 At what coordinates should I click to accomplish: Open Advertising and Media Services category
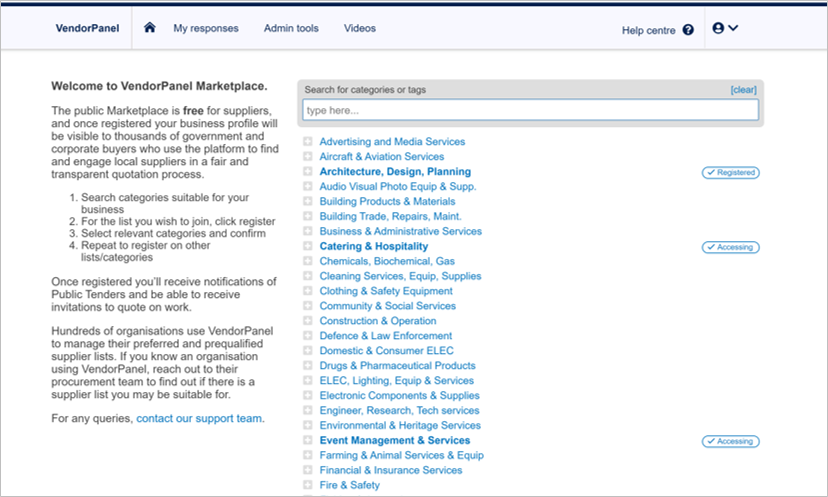pos(392,142)
